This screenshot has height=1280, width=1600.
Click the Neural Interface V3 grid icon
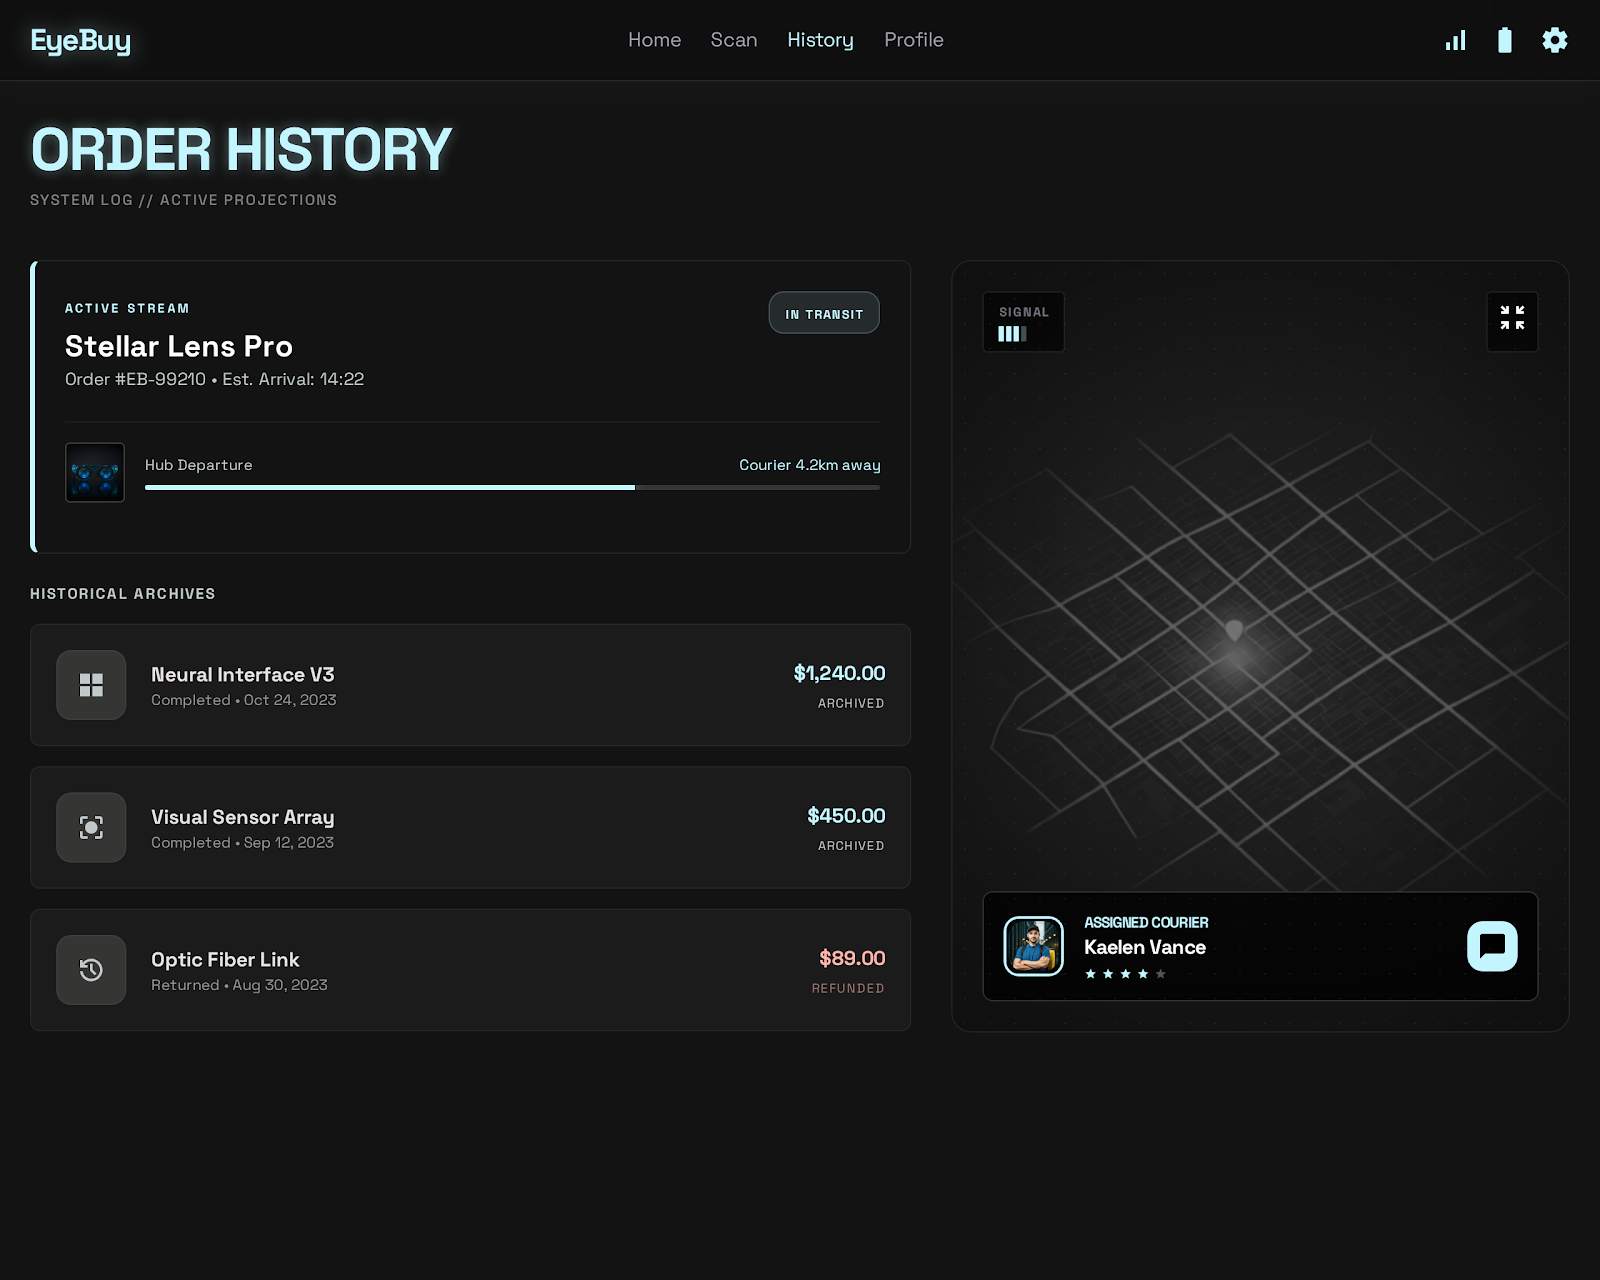click(91, 685)
